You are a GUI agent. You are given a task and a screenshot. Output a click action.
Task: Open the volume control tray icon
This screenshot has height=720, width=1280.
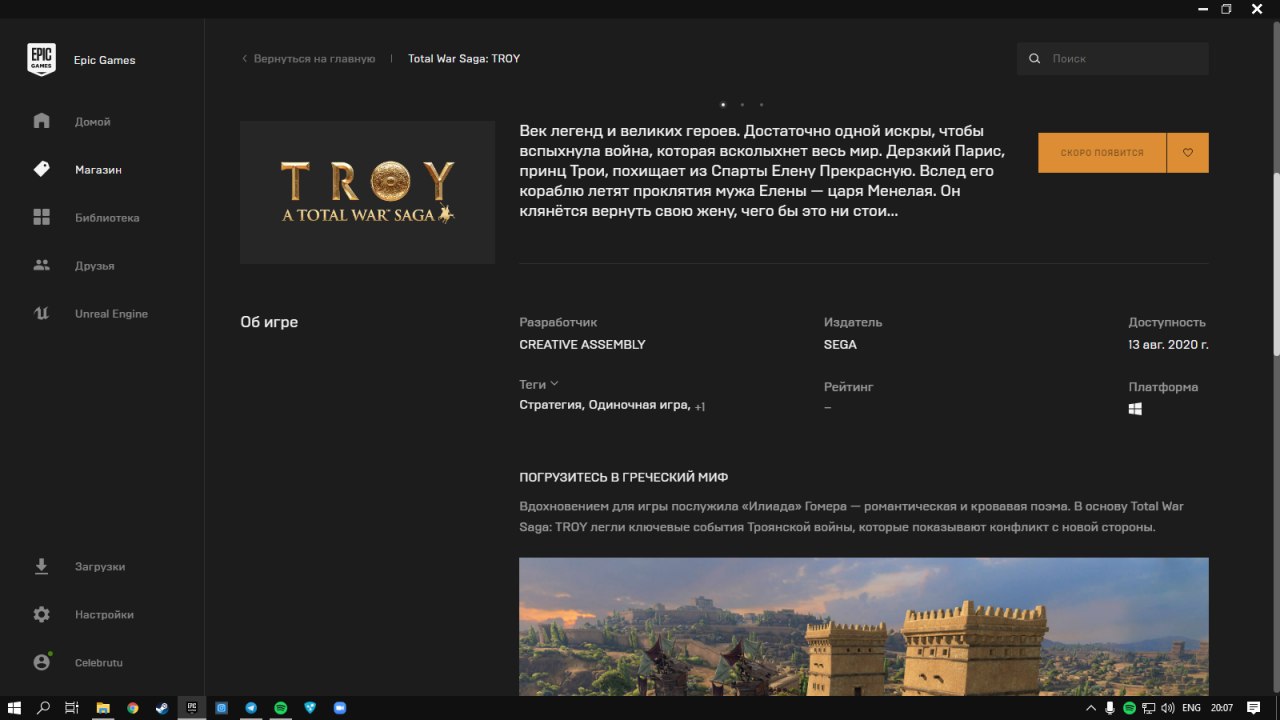[x=1167, y=708]
